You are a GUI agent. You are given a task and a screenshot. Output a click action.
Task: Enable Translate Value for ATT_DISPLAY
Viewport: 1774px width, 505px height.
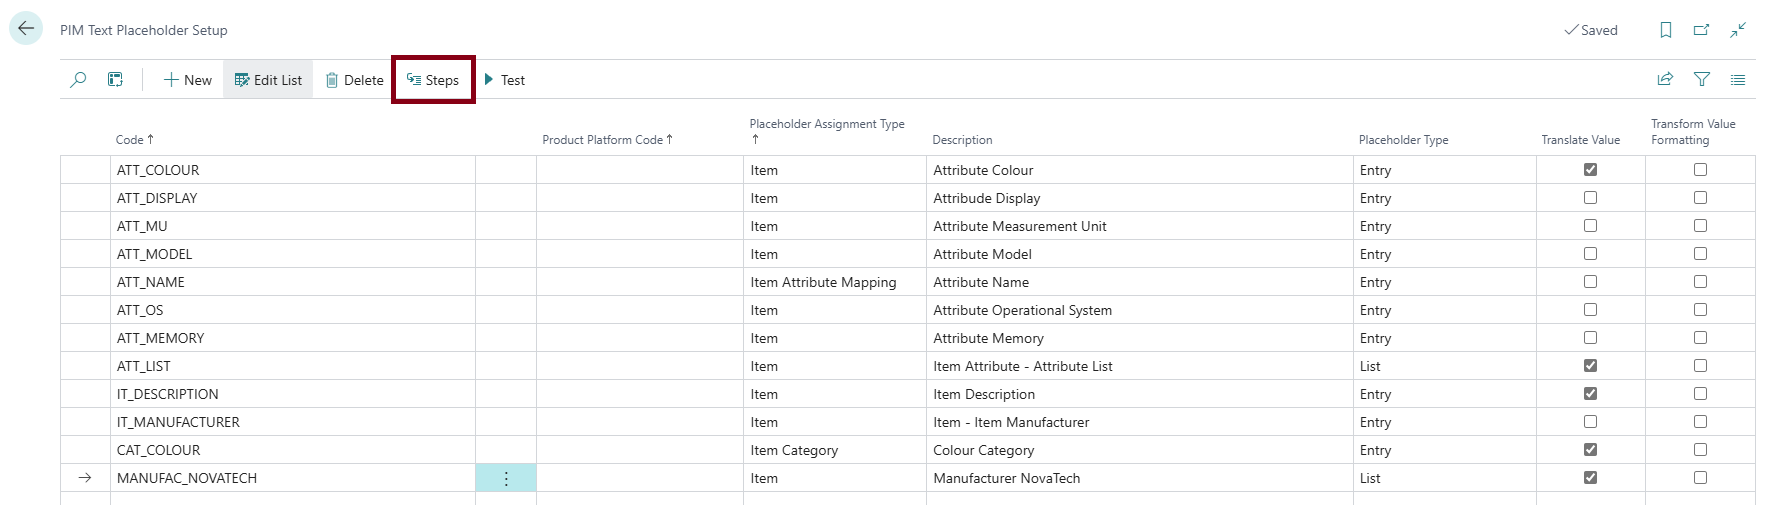[x=1590, y=198]
